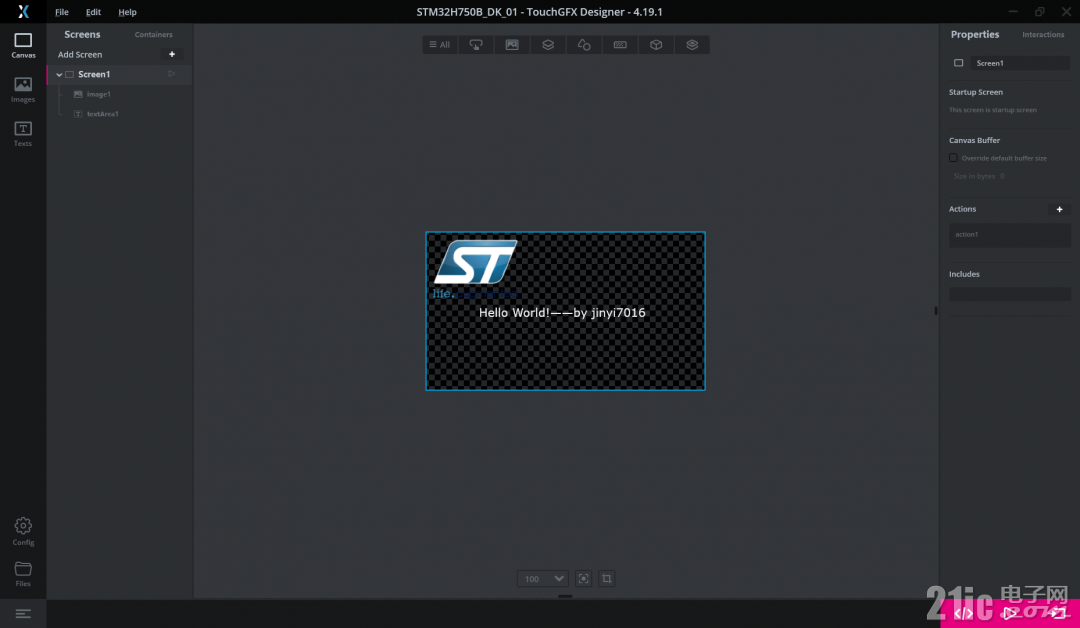Image resolution: width=1080 pixels, height=628 pixels.
Task: Select the action1 entry under Actions
Action: 1010,235
